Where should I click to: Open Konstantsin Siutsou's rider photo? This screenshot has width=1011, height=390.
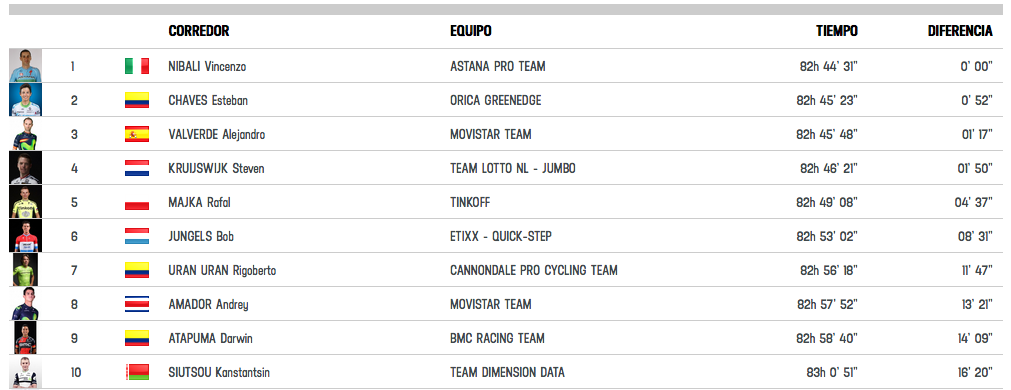tap(26, 372)
